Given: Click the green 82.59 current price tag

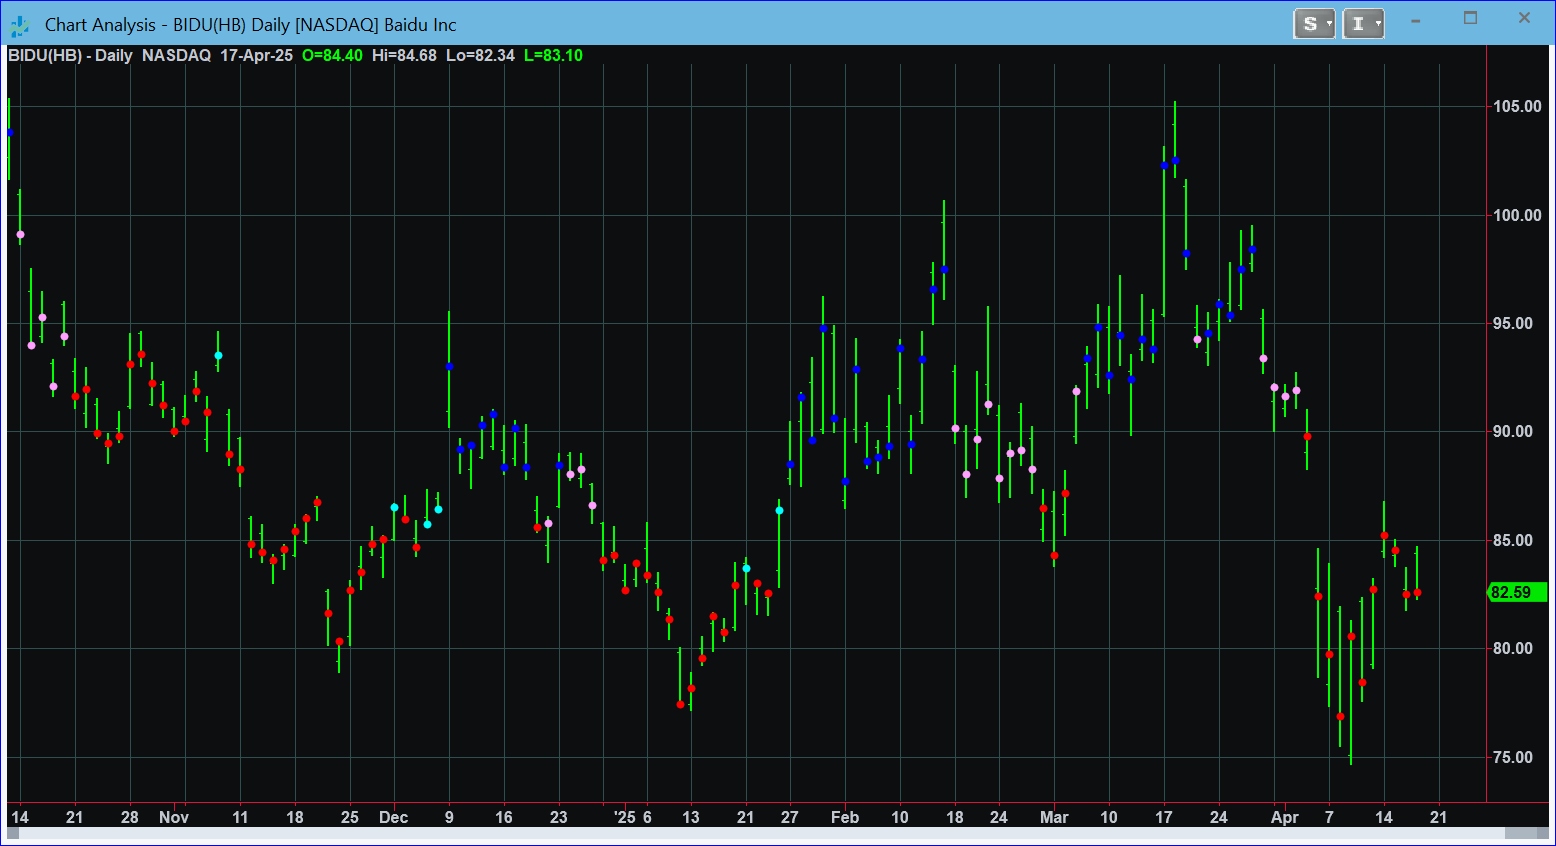Looking at the screenshot, I should (x=1517, y=592).
